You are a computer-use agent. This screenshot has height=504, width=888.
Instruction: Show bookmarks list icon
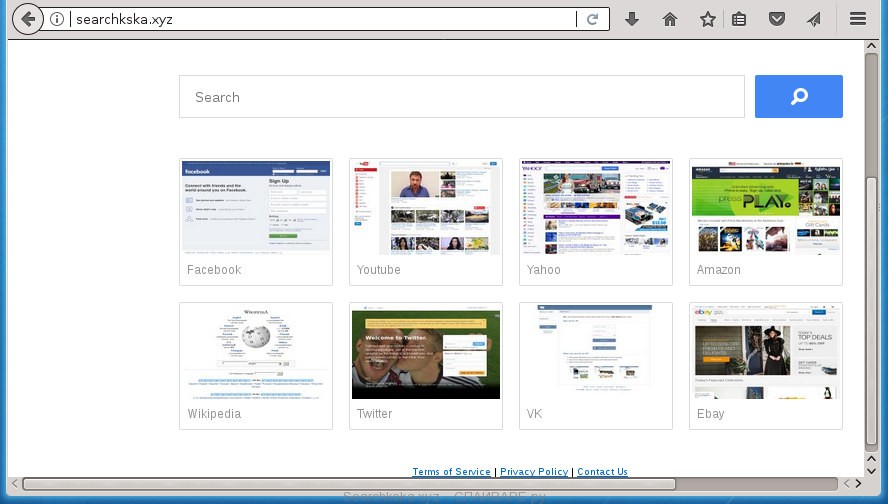[x=738, y=19]
